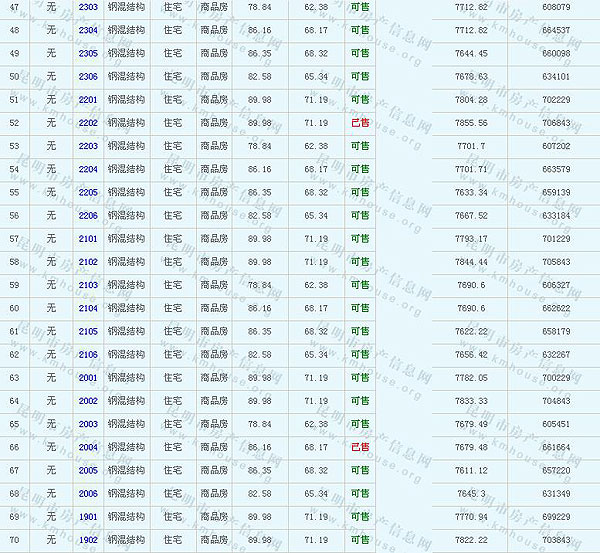Screen dimensions: 600x553
Task: Select room 2003 link
Action: coord(88,424)
